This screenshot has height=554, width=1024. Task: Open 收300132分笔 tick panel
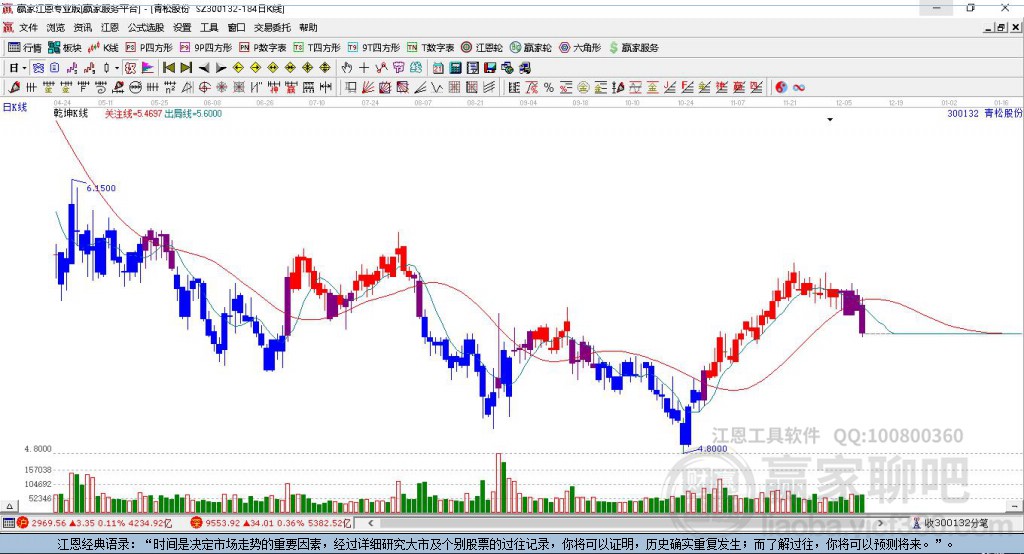(x=950, y=523)
